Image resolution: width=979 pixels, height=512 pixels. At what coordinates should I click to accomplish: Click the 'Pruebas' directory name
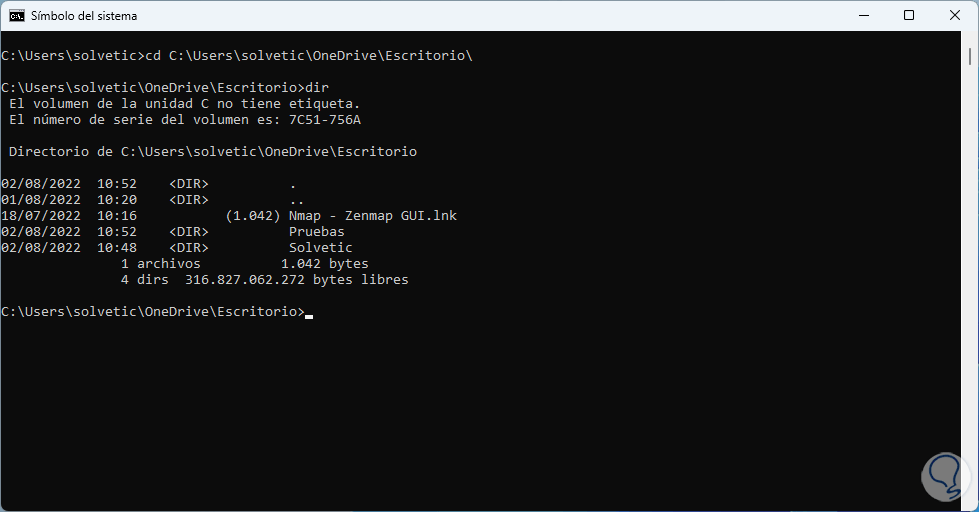tap(316, 232)
